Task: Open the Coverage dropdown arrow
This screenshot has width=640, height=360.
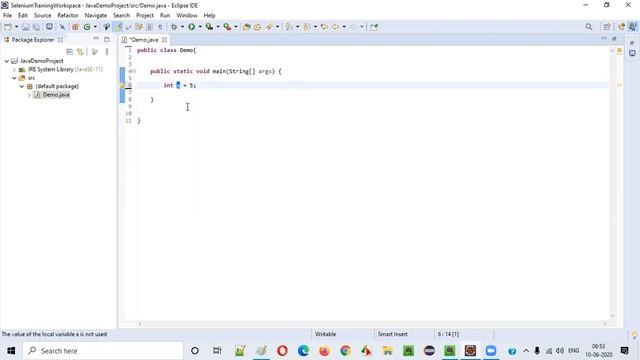Action: point(218,27)
